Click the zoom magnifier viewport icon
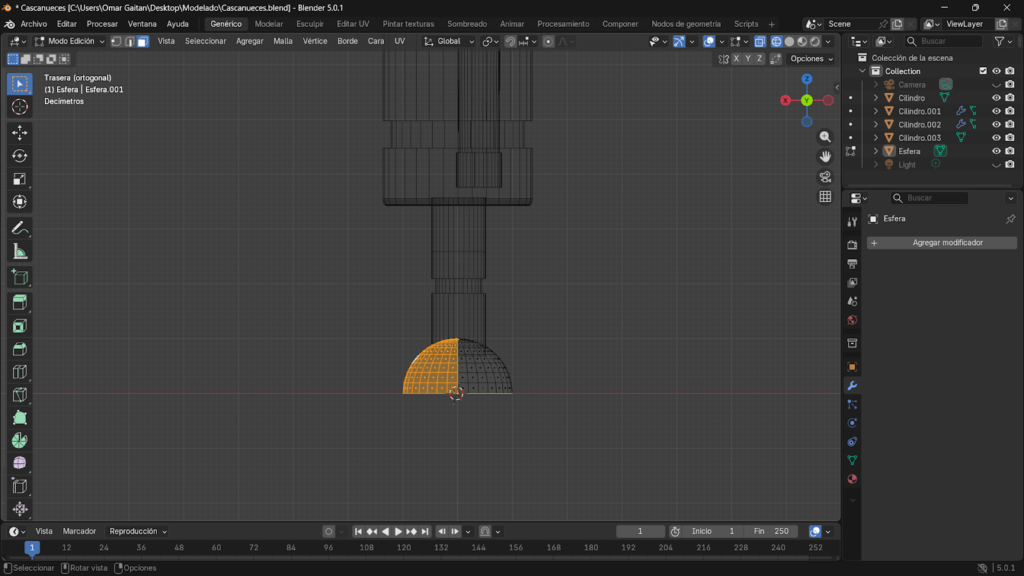This screenshot has width=1024, height=576. [825, 137]
